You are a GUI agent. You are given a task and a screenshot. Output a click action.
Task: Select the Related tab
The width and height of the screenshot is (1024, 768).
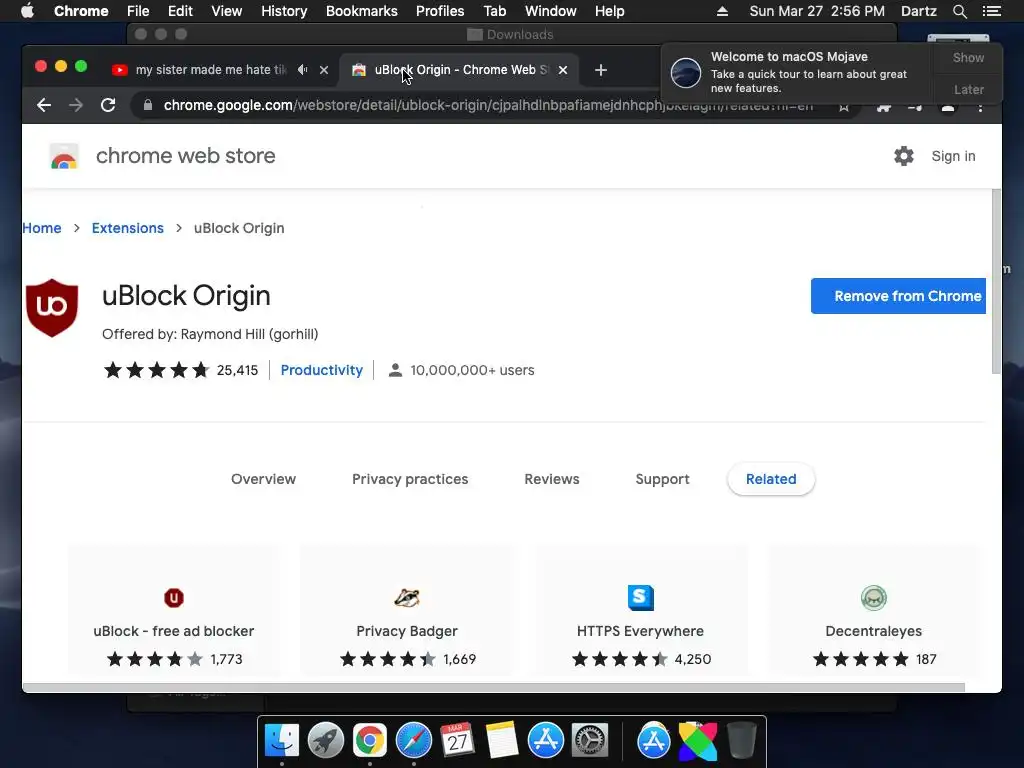(x=771, y=479)
